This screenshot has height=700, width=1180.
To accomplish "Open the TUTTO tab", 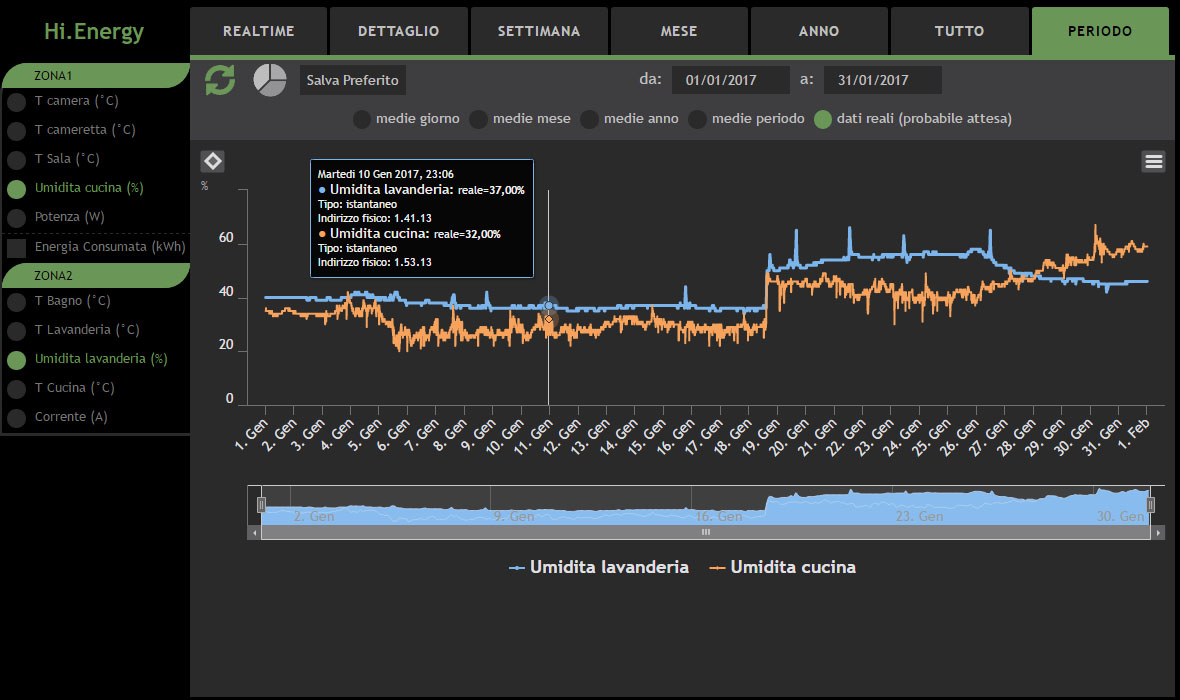I will tap(960, 31).
